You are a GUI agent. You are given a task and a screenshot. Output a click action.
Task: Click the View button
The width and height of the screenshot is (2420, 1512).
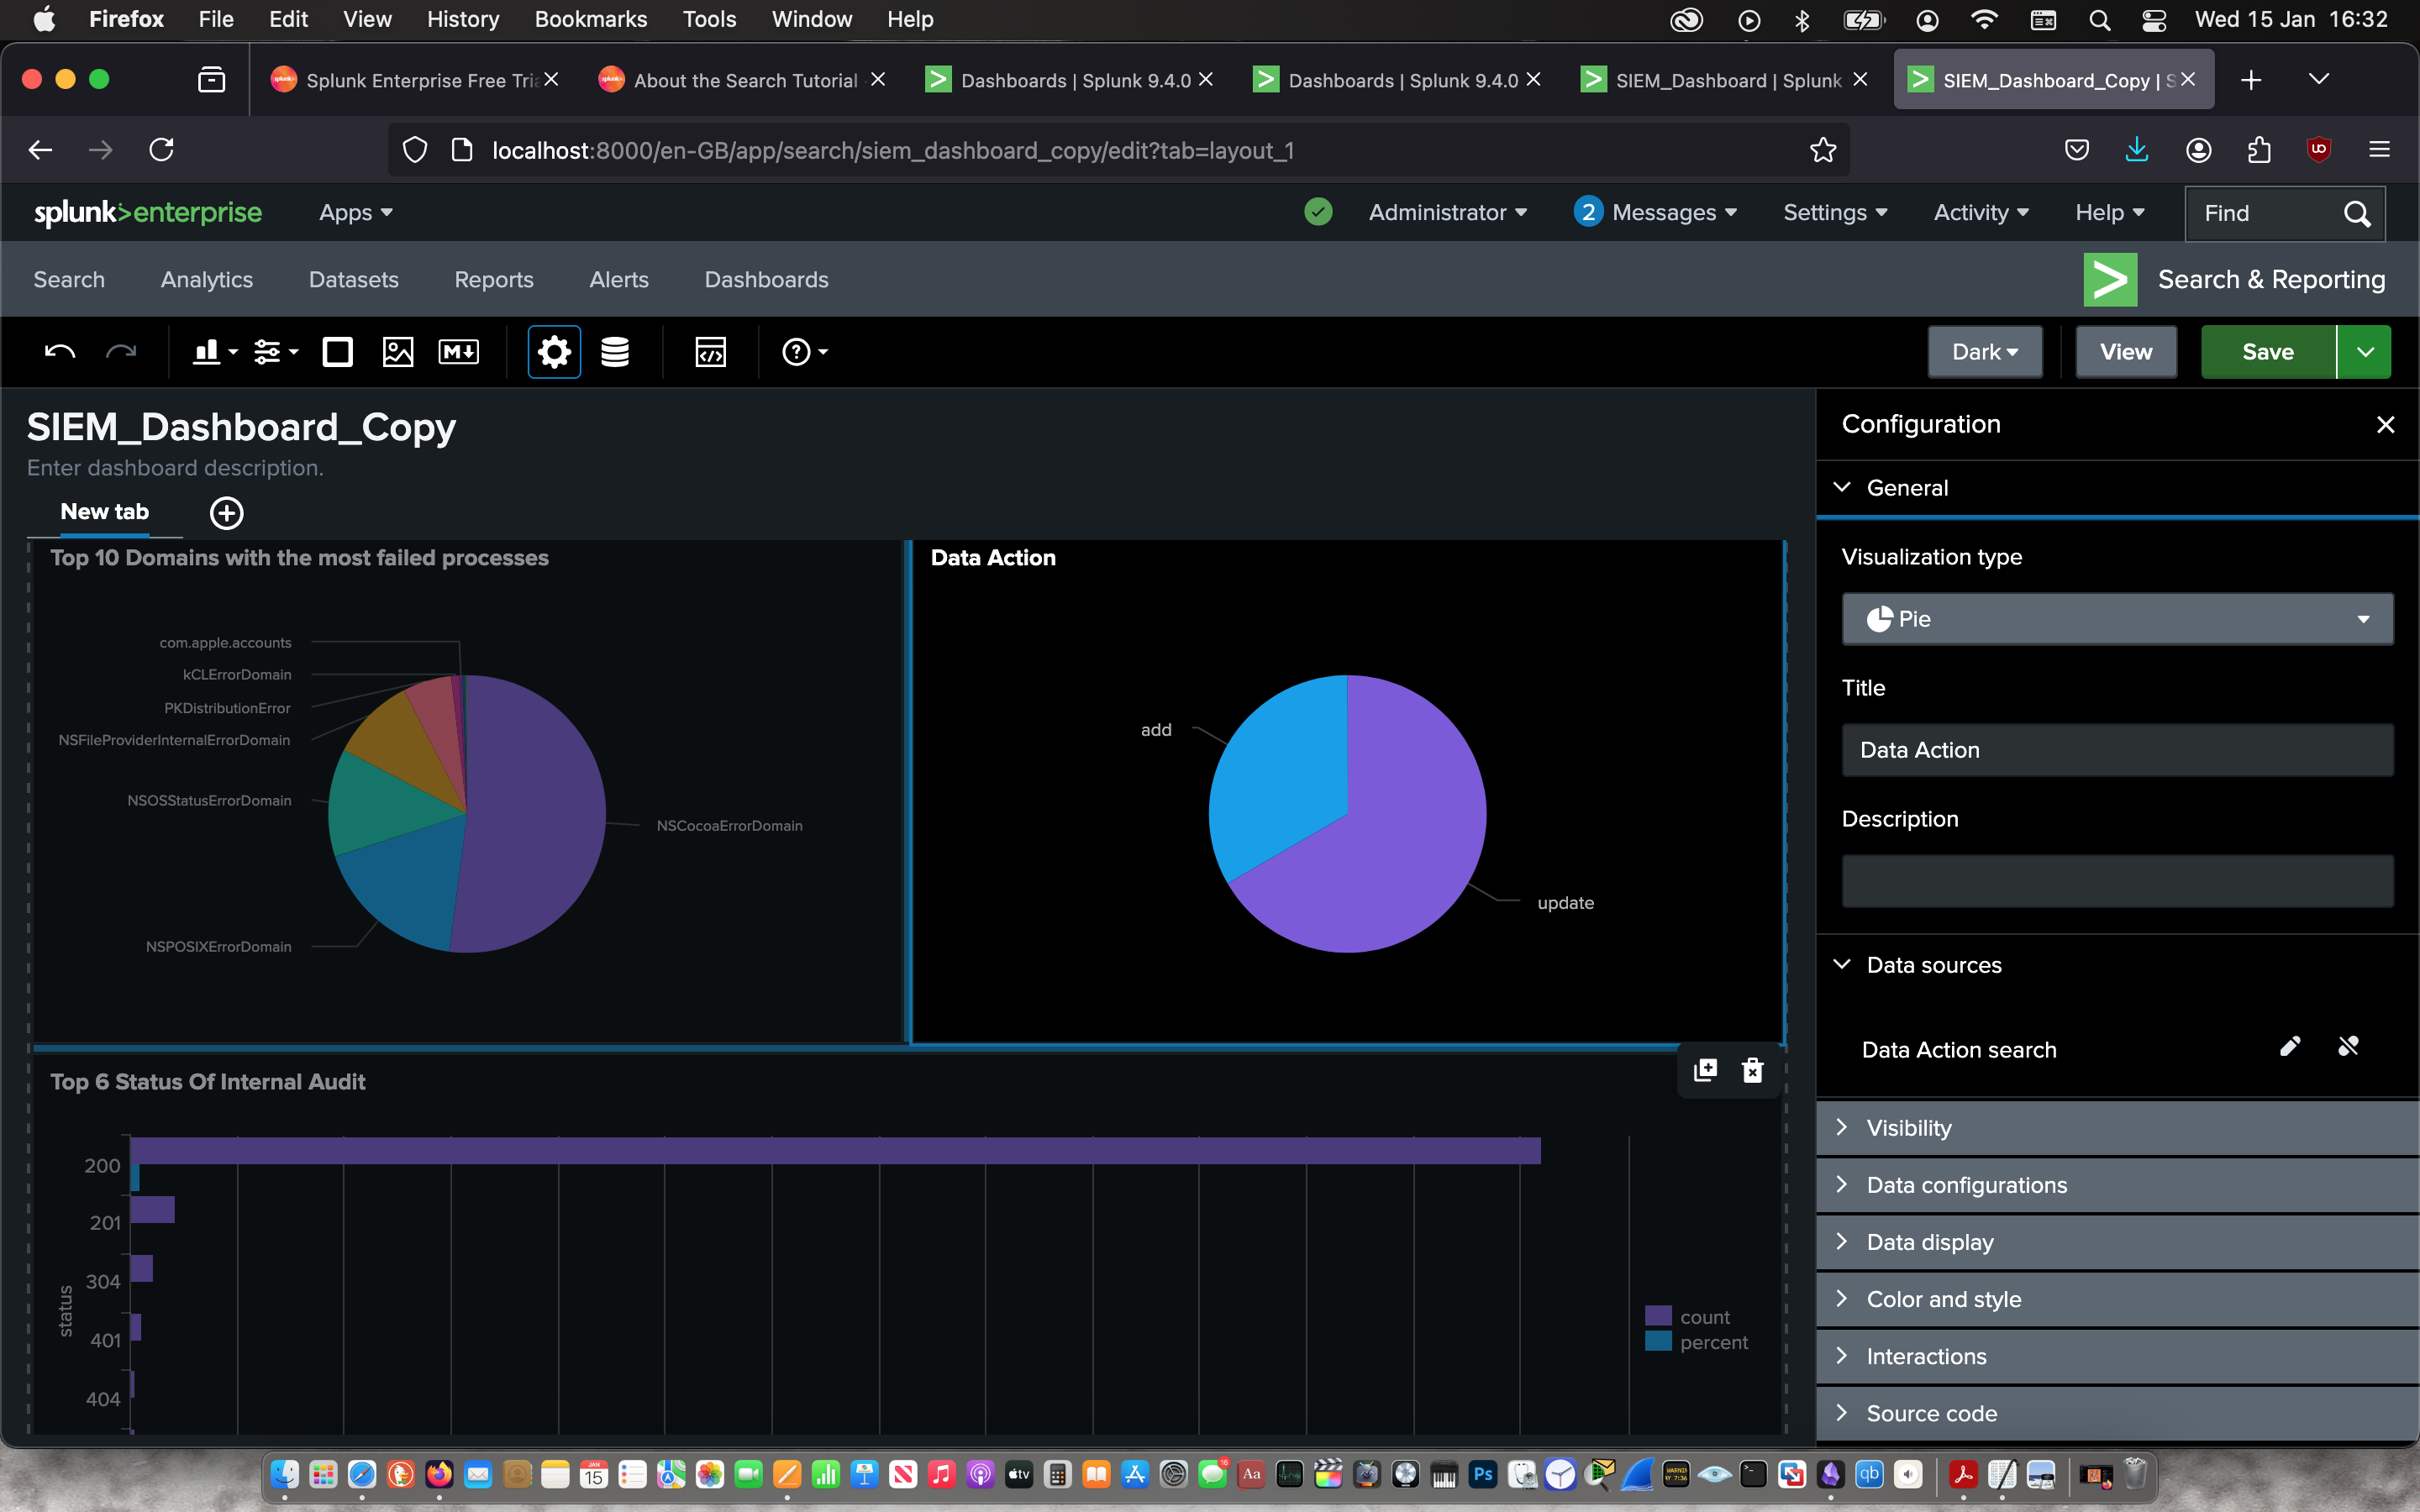click(2125, 352)
